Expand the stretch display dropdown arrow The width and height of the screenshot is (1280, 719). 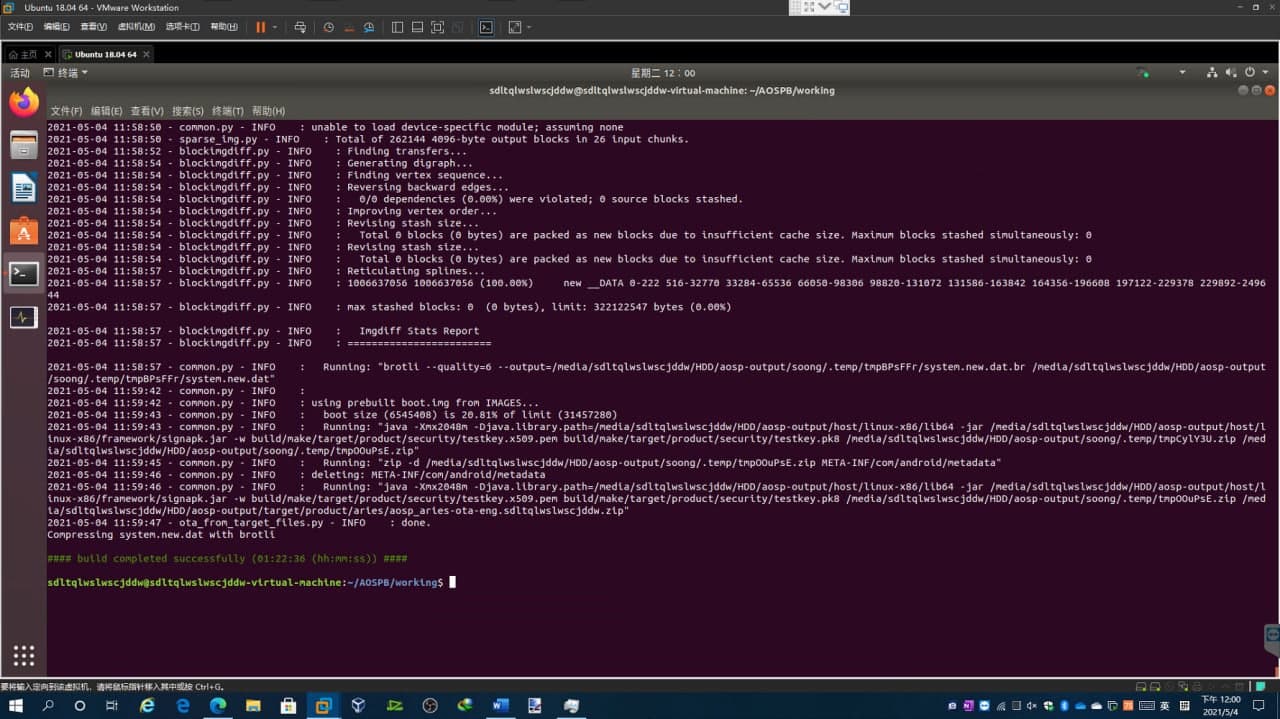click(x=529, y=27)
